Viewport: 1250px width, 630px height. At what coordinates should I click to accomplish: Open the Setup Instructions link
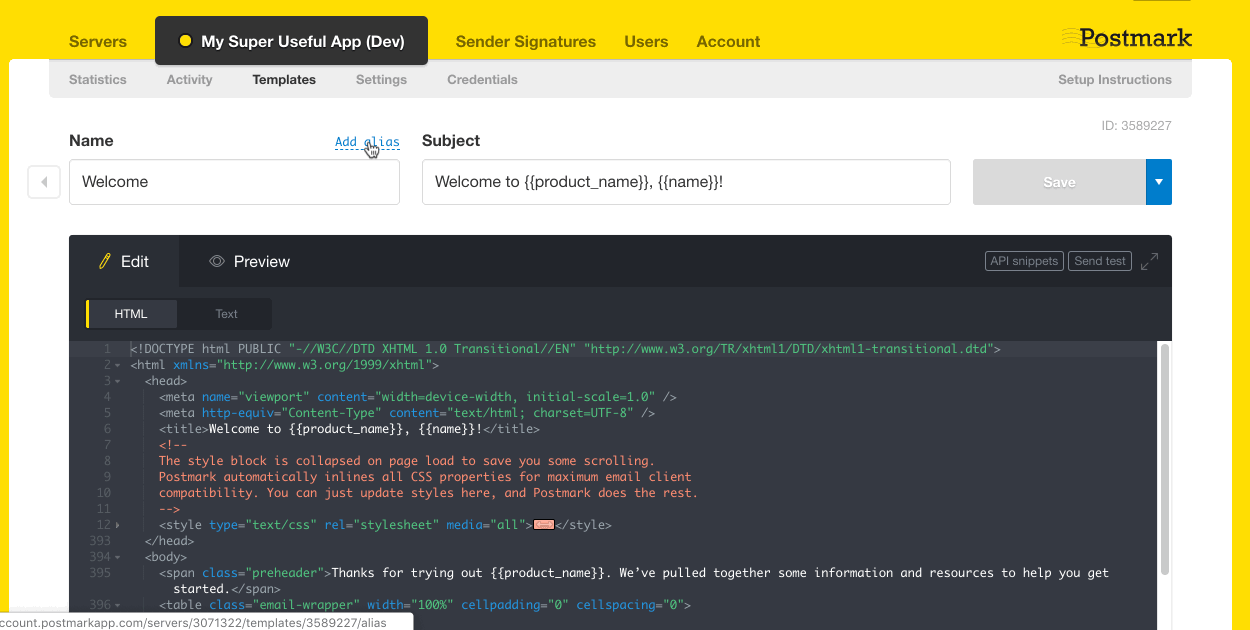tap(1115, 79)
